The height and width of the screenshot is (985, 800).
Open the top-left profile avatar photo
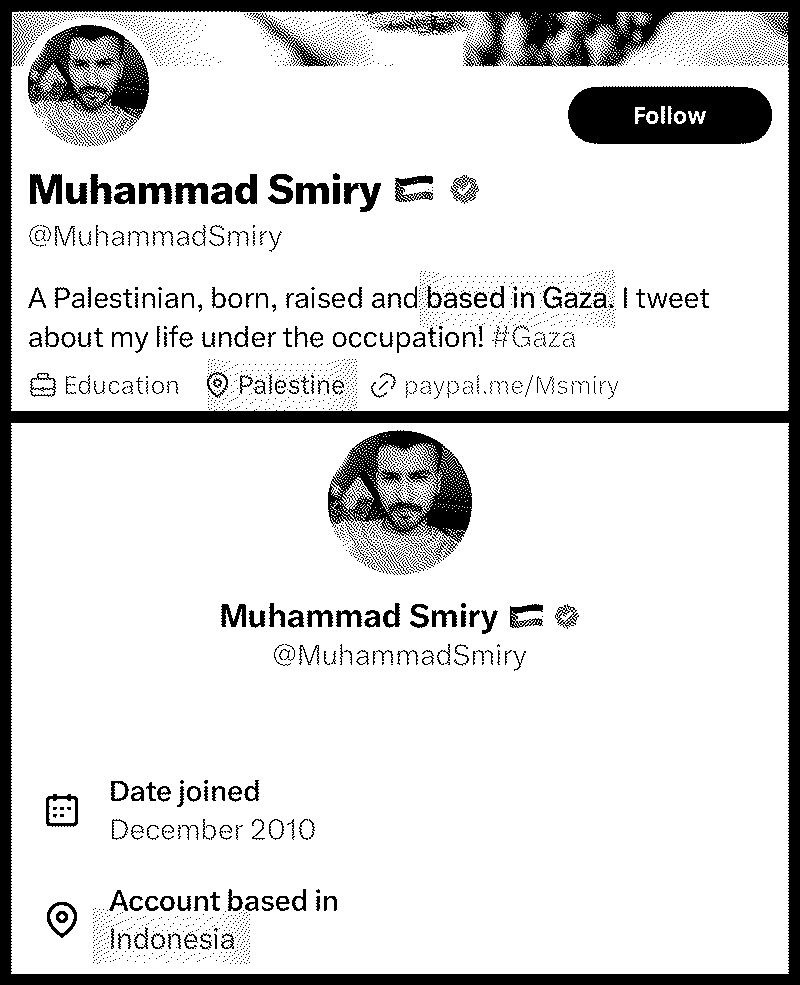click(x=88, y=87)
